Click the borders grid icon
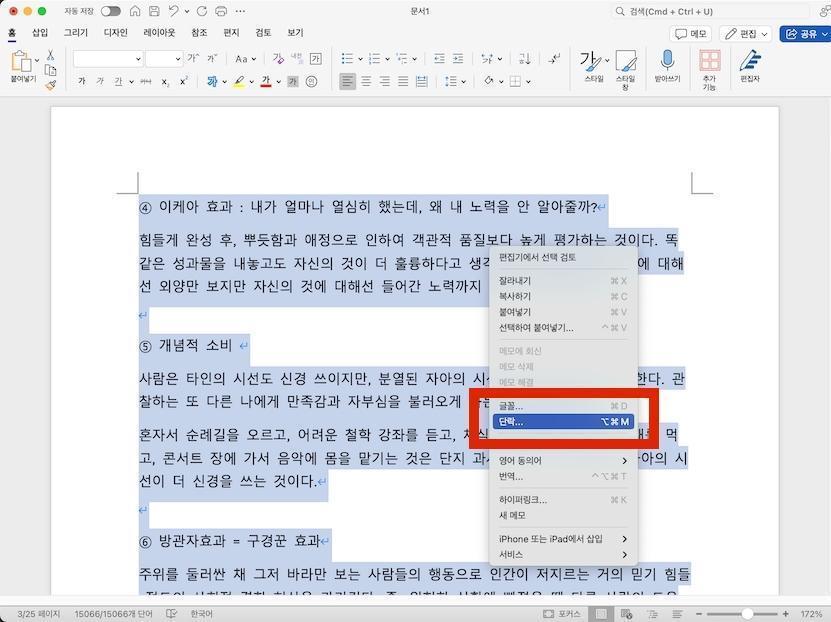 [x=515, y=81]
